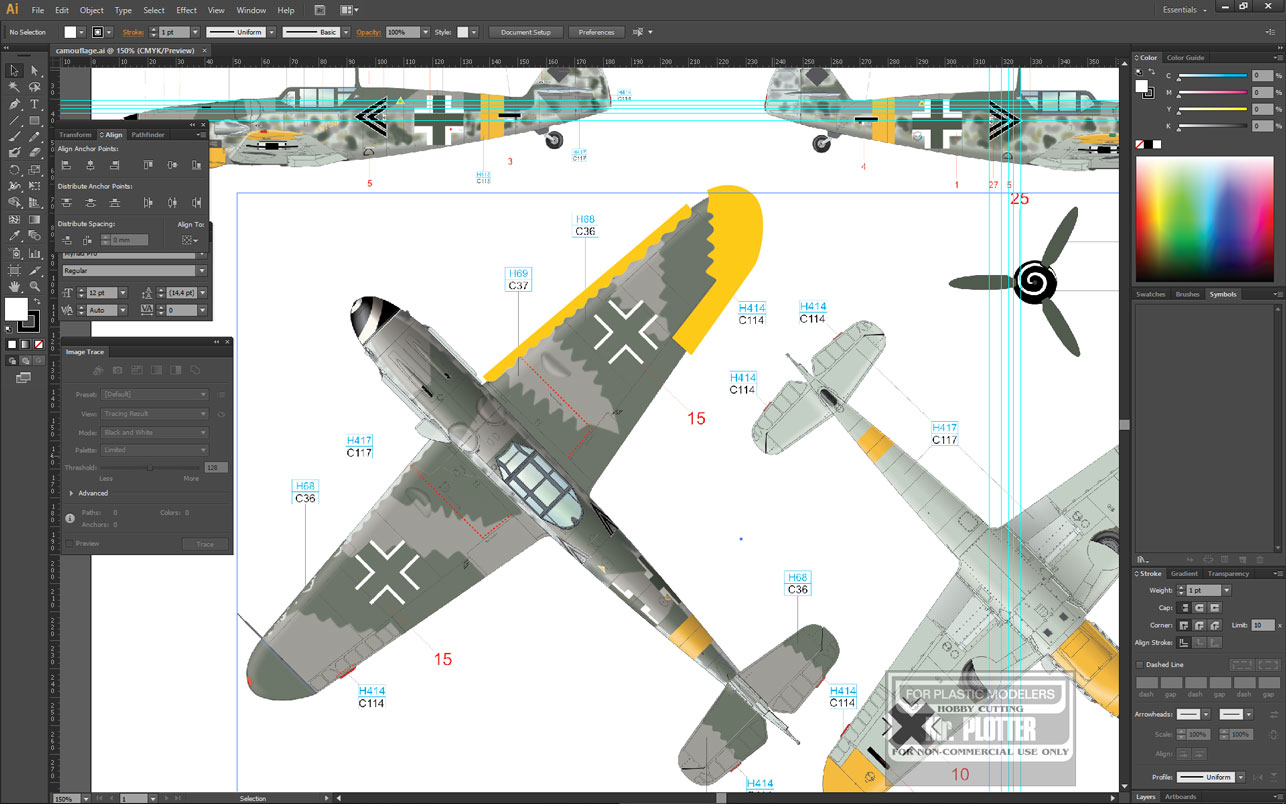
Task: Select the Rotate tool
Action: (15, 171)
